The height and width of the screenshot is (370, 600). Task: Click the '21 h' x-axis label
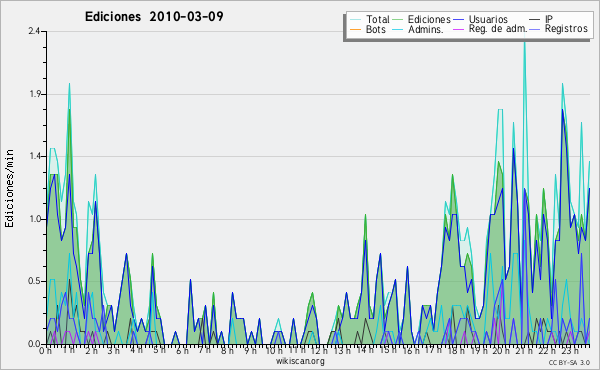[x=523, y=350]
